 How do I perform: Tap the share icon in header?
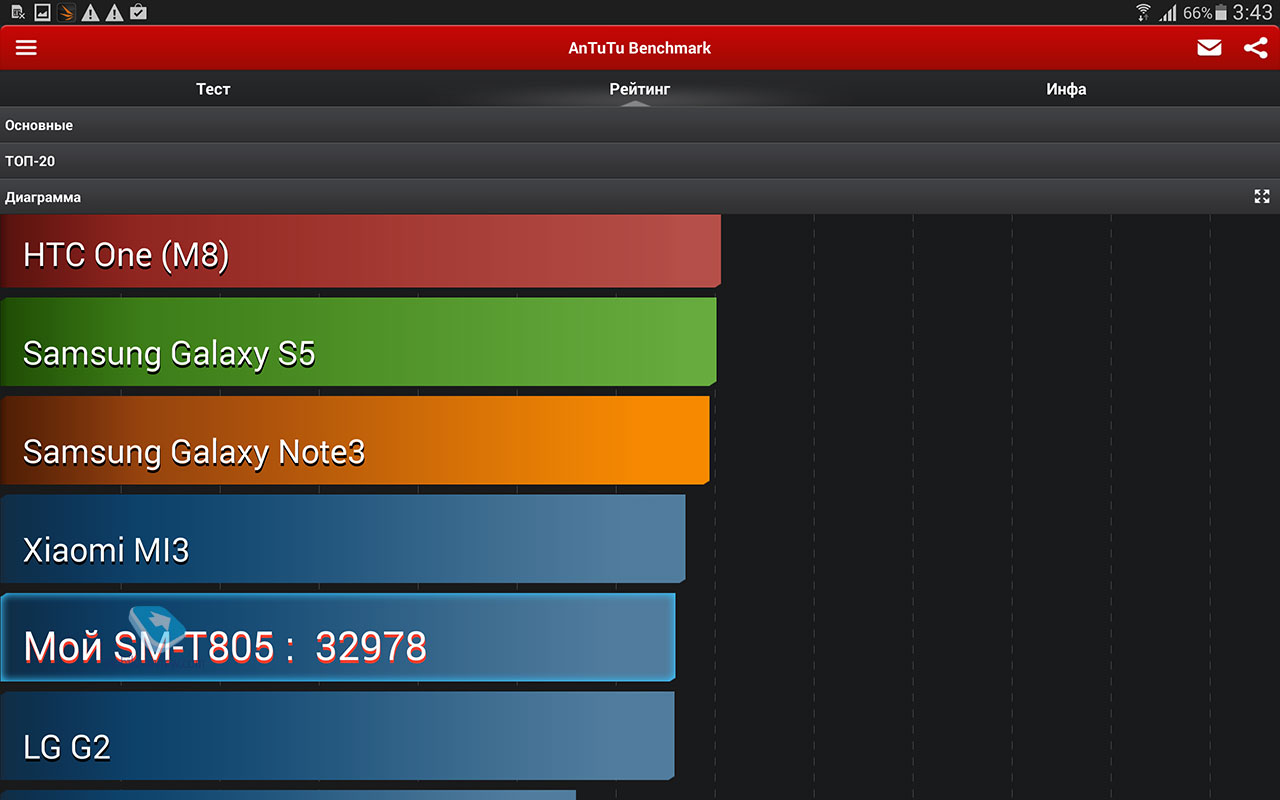1256,48
